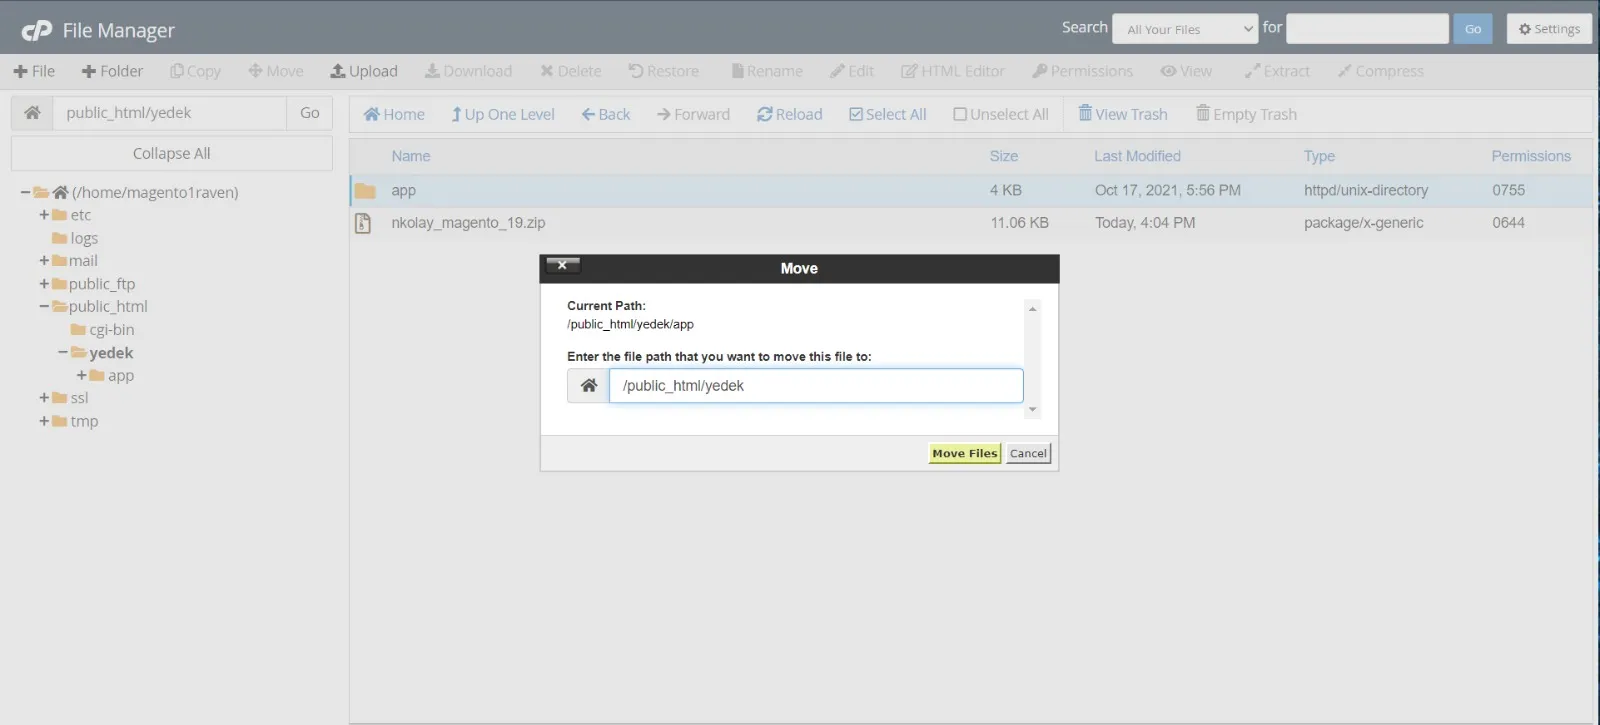The width and height of the screenshot is (1600, 725).
Task: Check Select All files
Action: click(x=887, y=114)
